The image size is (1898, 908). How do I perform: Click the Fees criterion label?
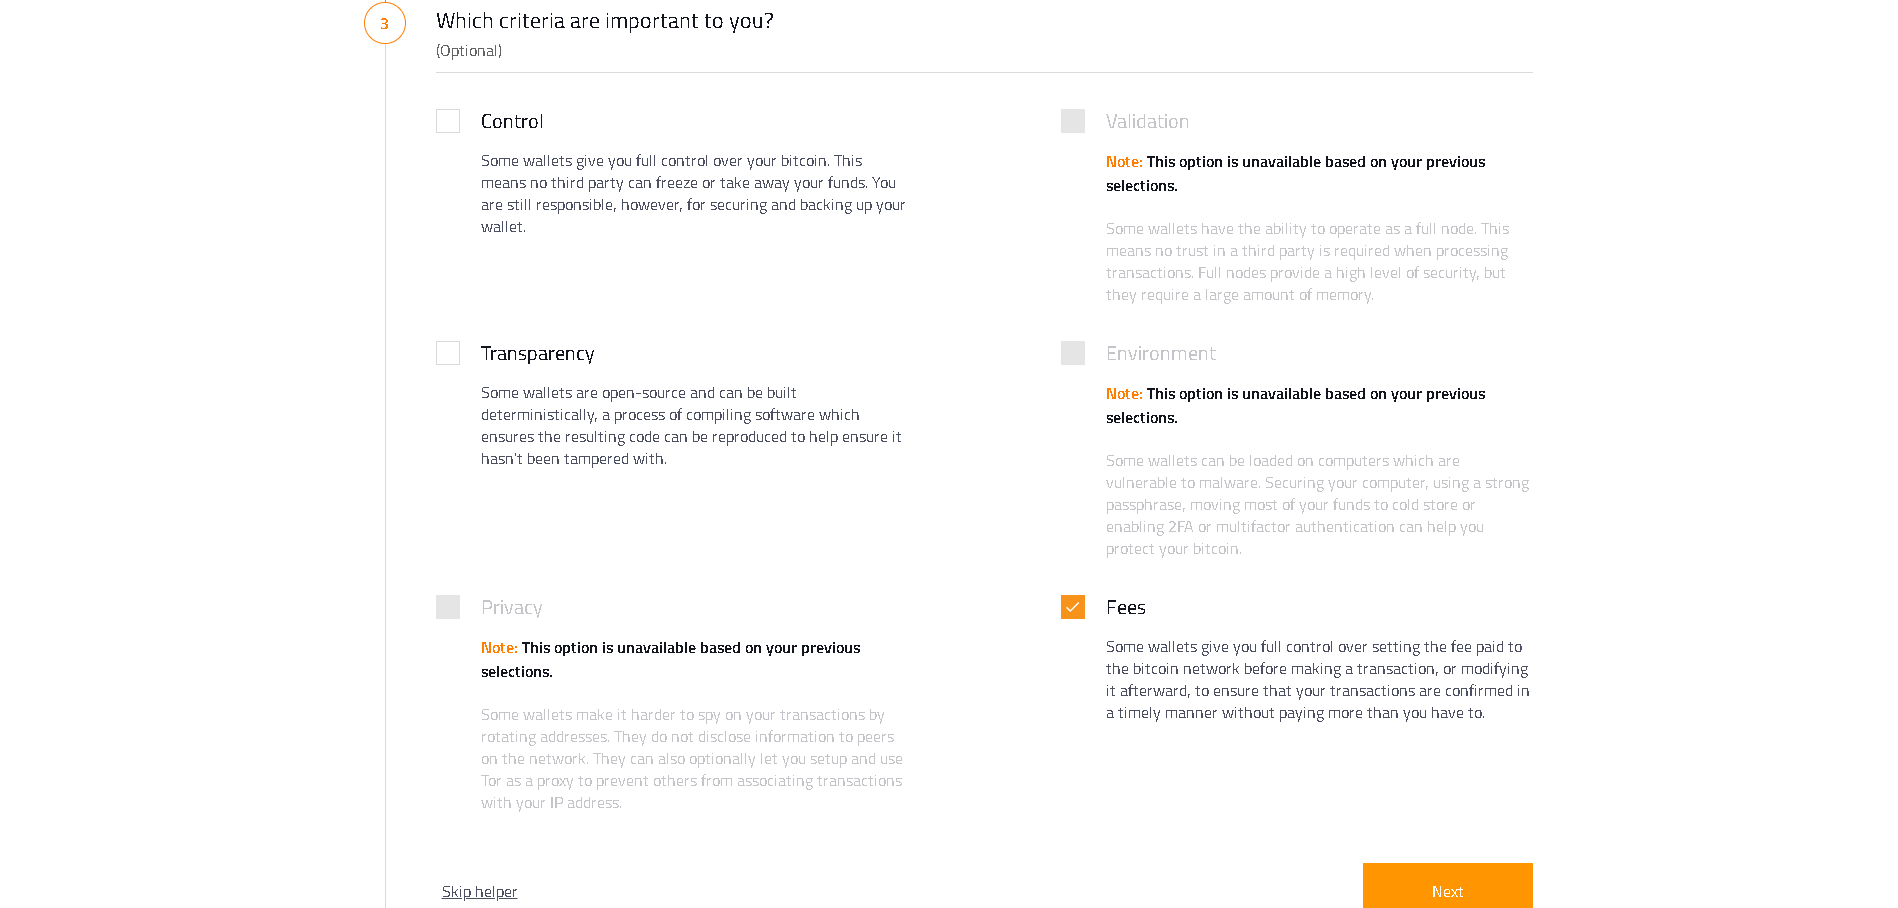point(1126,607)
